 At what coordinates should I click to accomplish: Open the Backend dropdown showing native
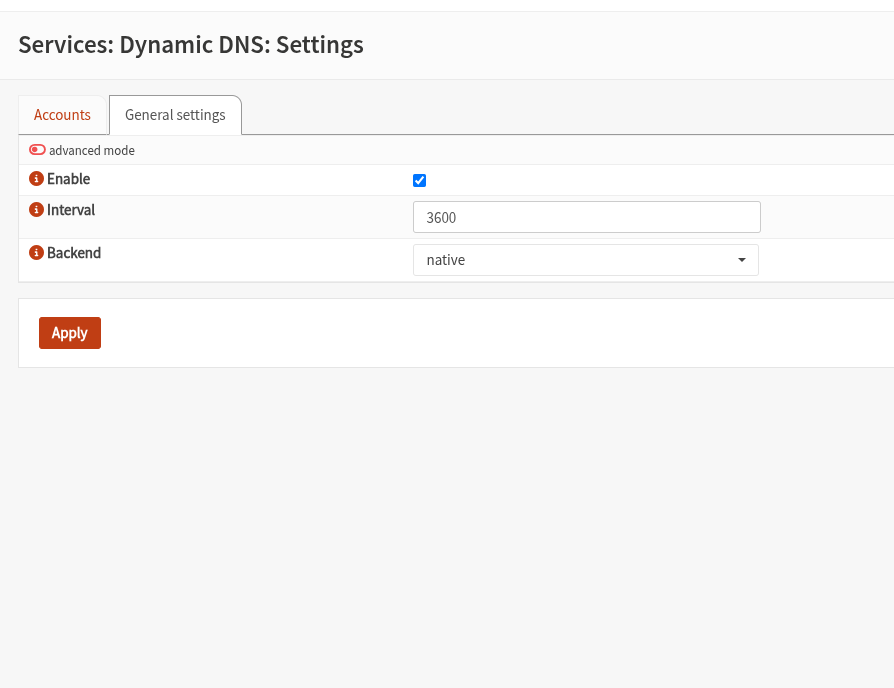[x=586, y=260]
